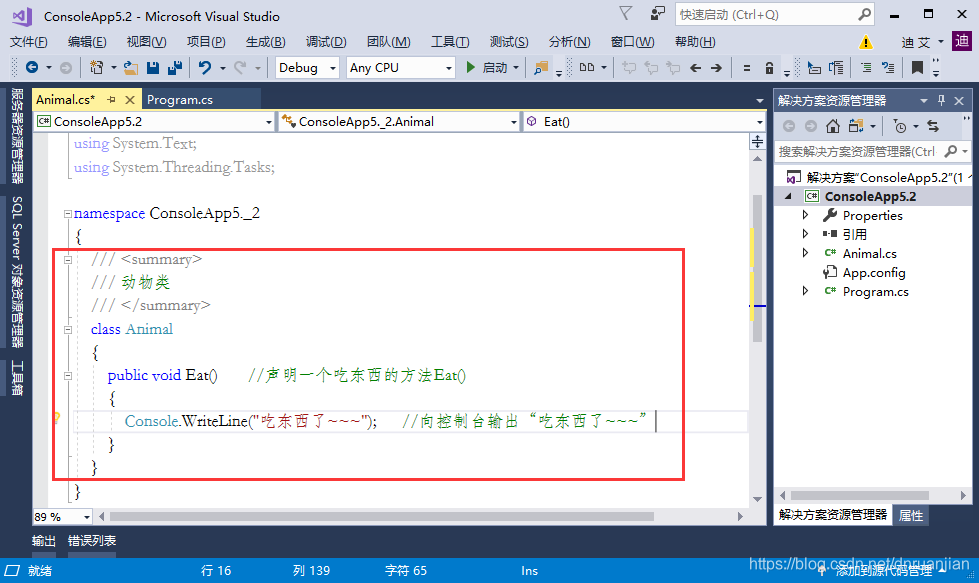The height and width of the screenshot is (583, 979).
Task: Expand the 引用 references node
Action: point(805,233)
